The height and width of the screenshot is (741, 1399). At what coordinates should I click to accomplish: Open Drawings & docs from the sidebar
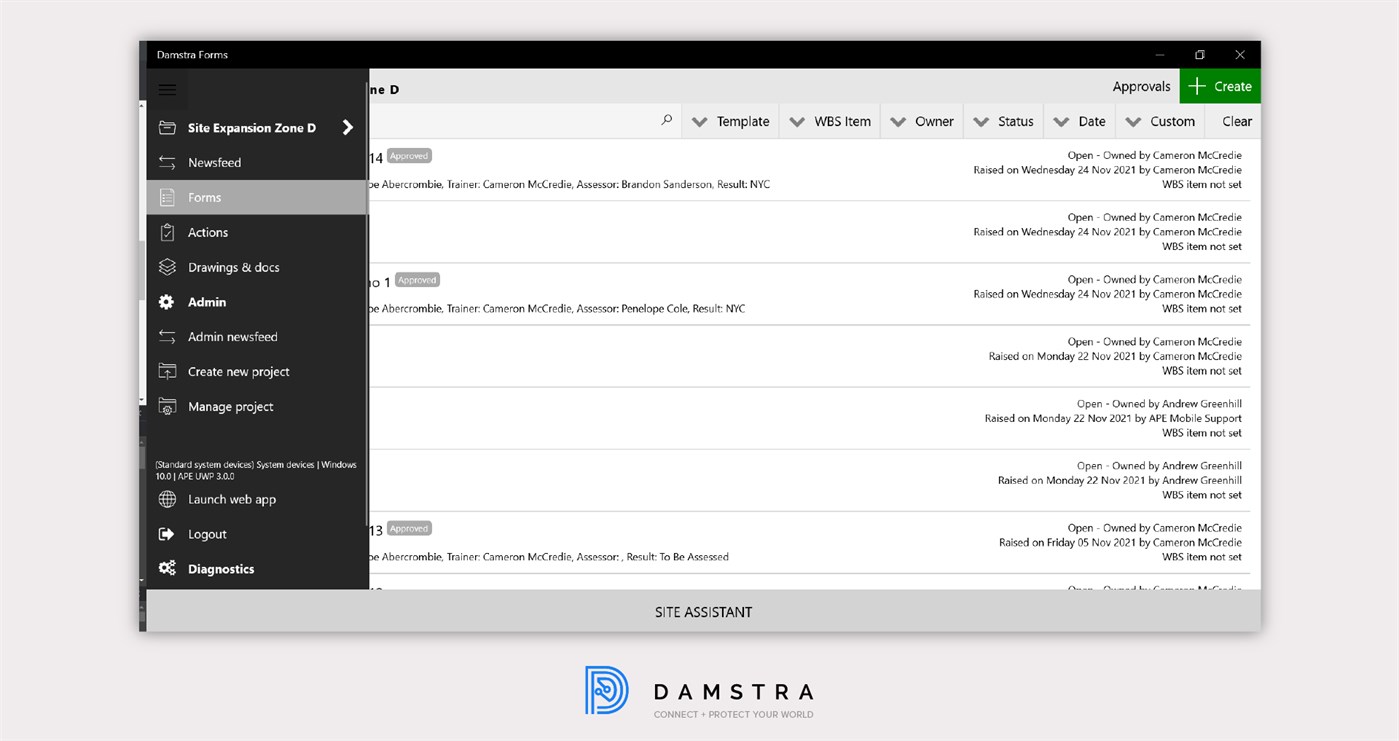click(x=167, y=267)
